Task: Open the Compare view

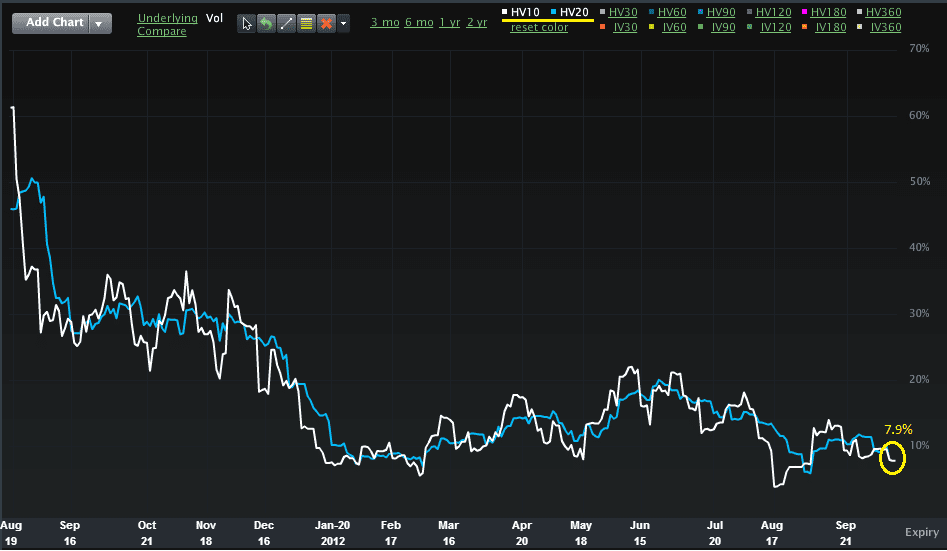Action: [161, 32]
